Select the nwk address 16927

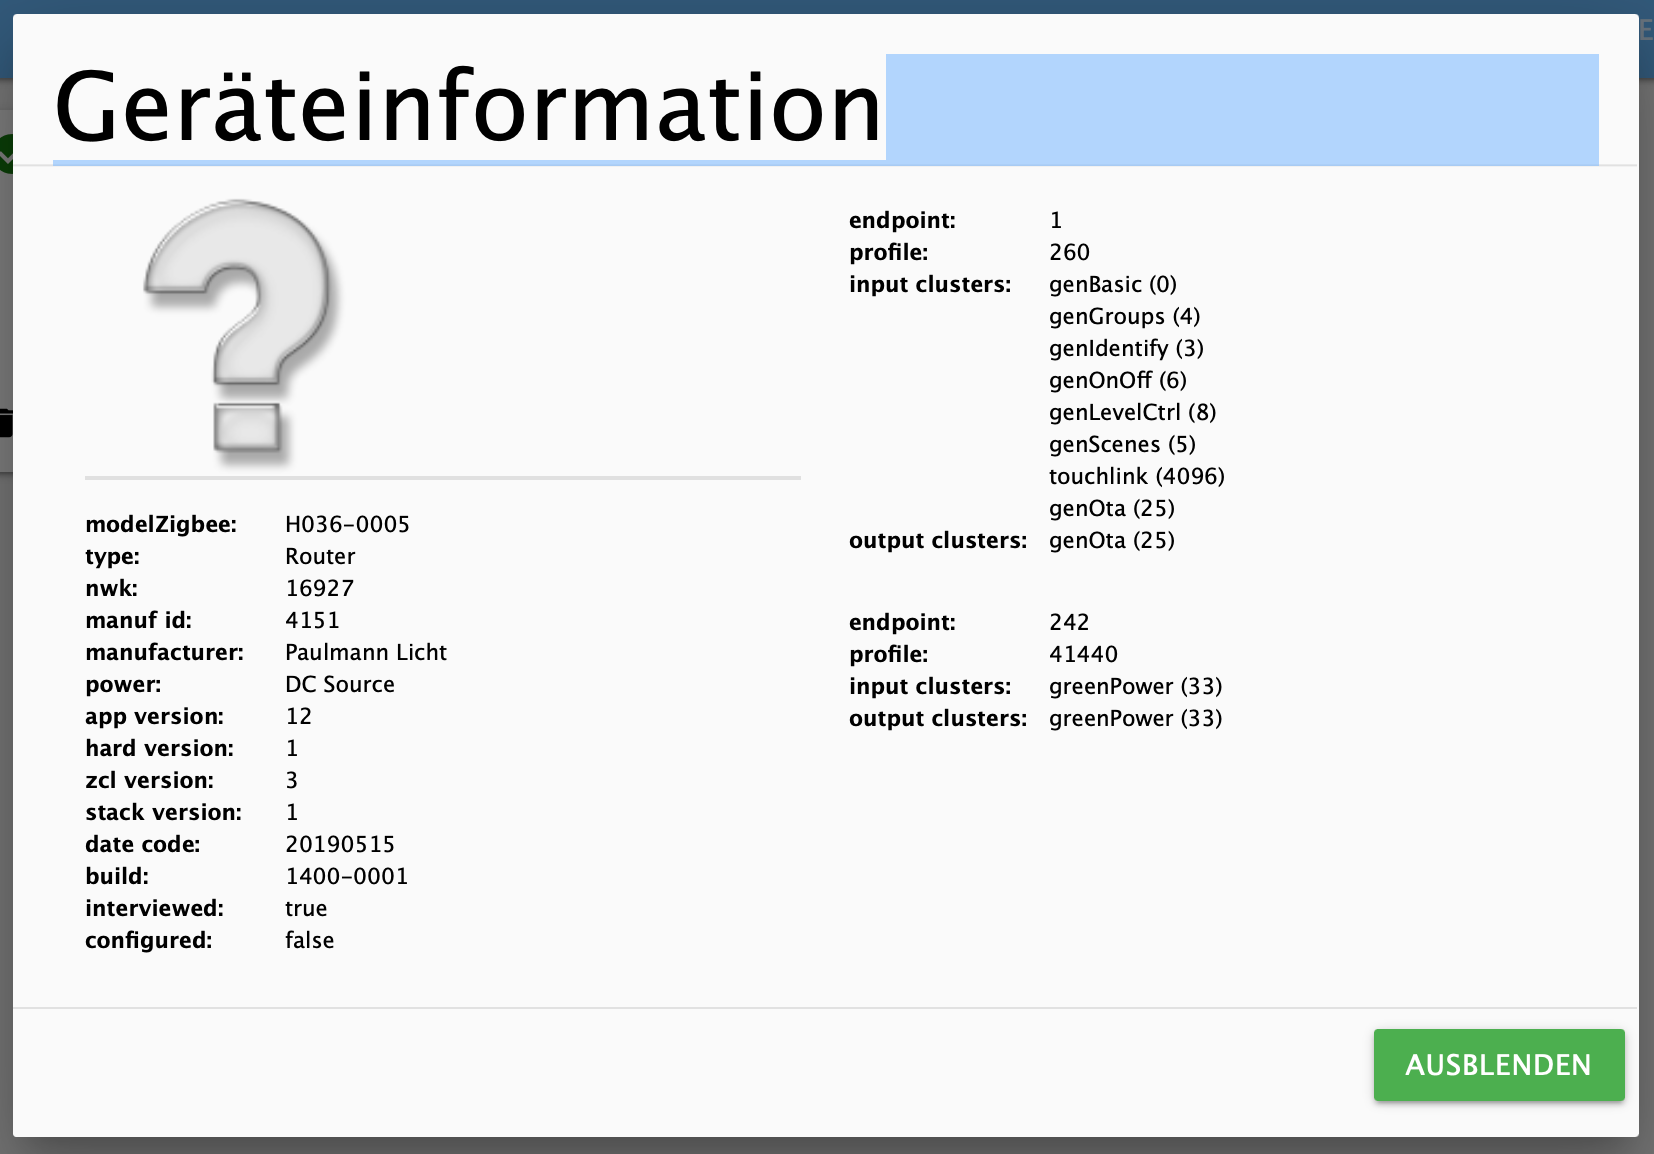coord(319,588)
